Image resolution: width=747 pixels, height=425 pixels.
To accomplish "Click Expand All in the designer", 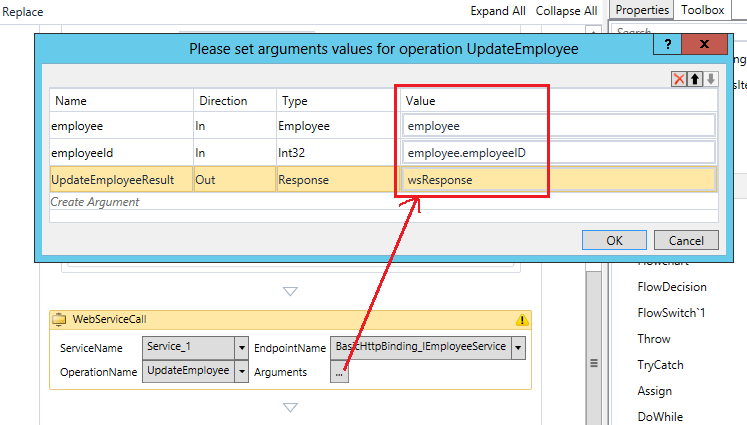I will pyautogui.click(x=498, y=11).
